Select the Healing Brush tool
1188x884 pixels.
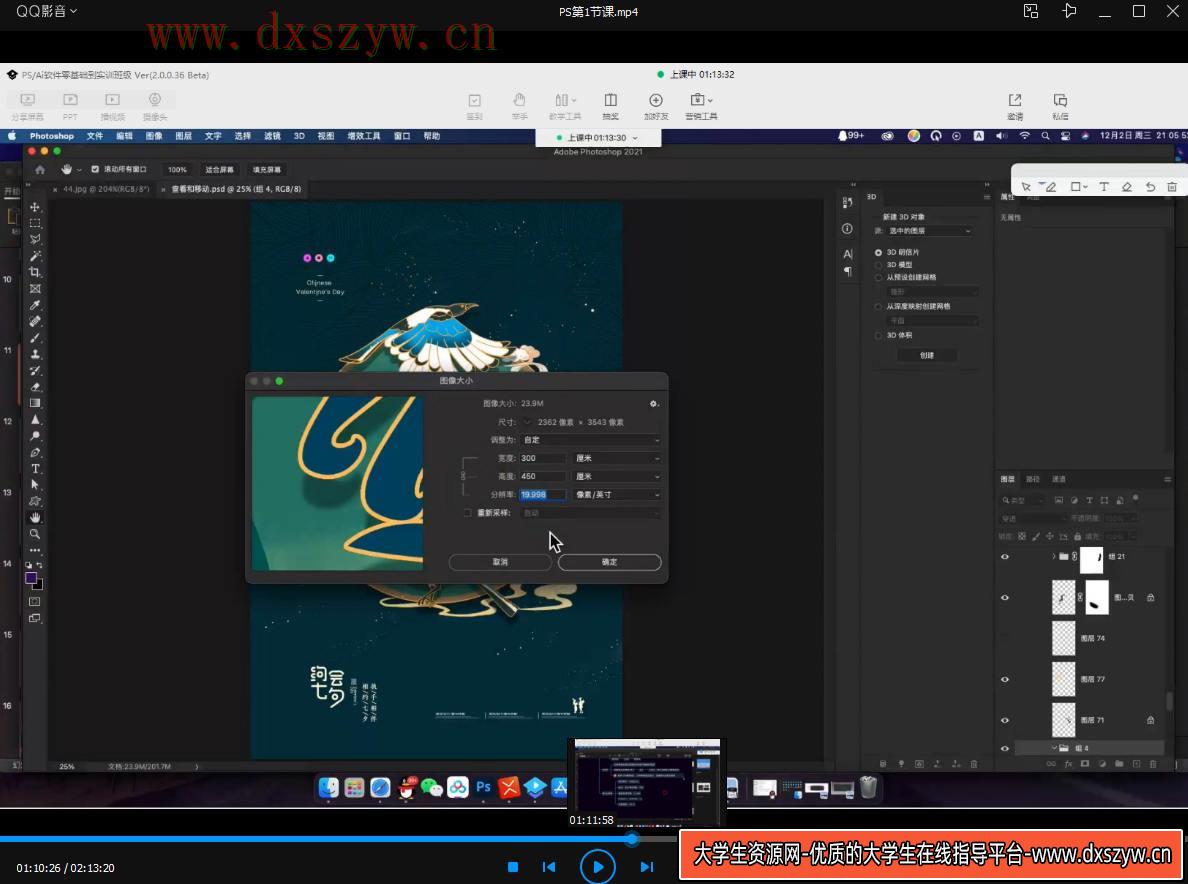35,321
